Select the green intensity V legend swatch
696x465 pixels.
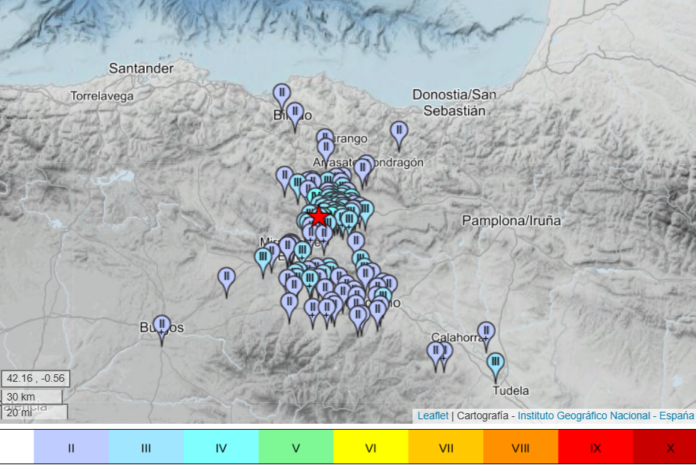pyautogui.click(x=296, y=448)
